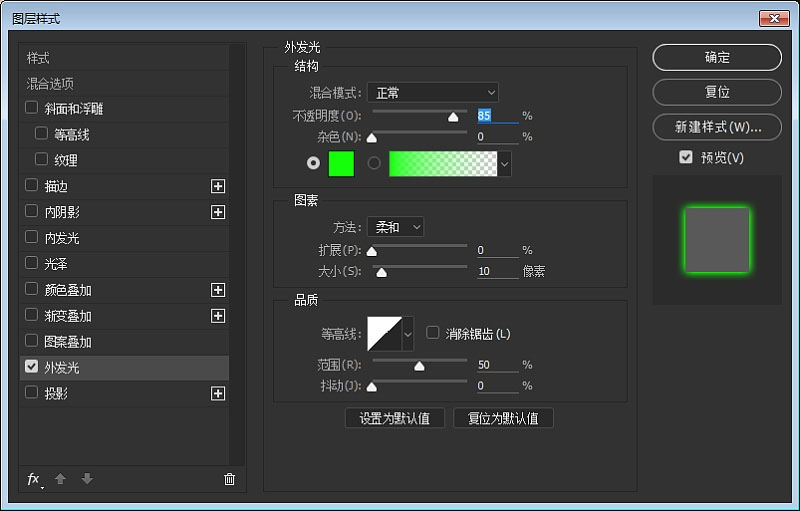The height and width of the screenshot is (511, 800).
Task: Select the 内发光 effect entry
Action: 124,238
